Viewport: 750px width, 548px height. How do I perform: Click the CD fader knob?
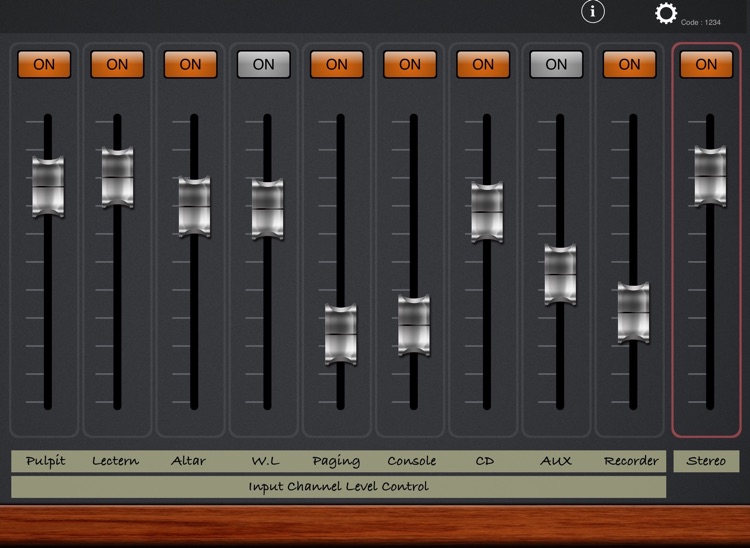point(487,212)
